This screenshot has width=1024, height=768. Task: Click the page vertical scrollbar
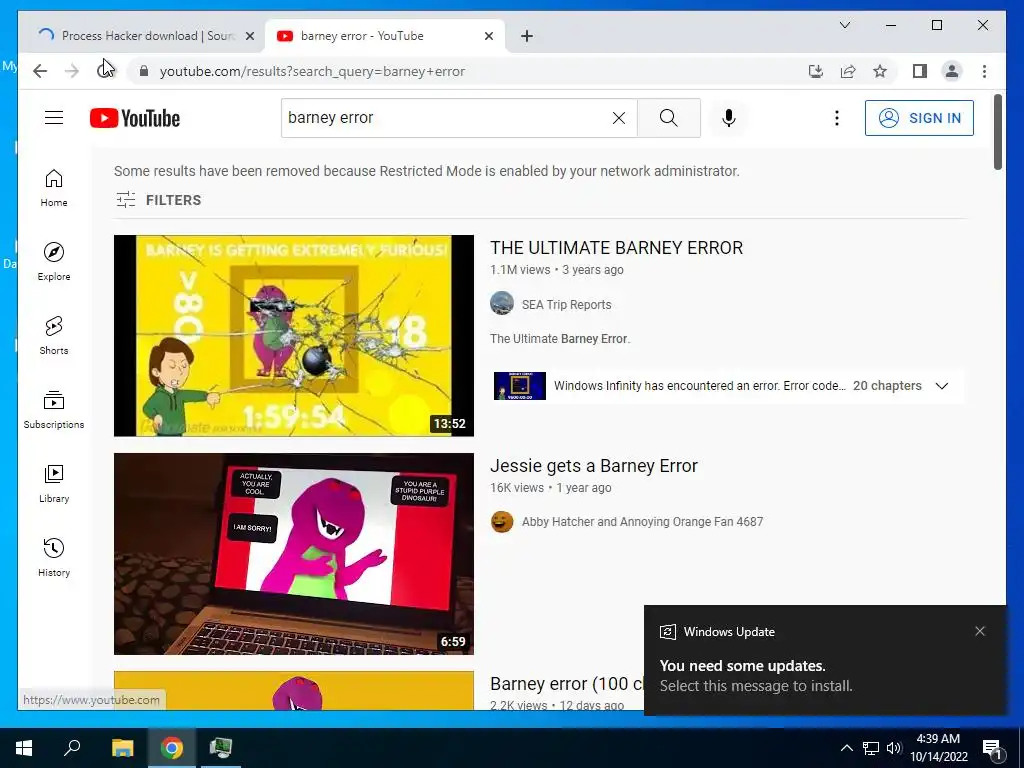point(998,132)
